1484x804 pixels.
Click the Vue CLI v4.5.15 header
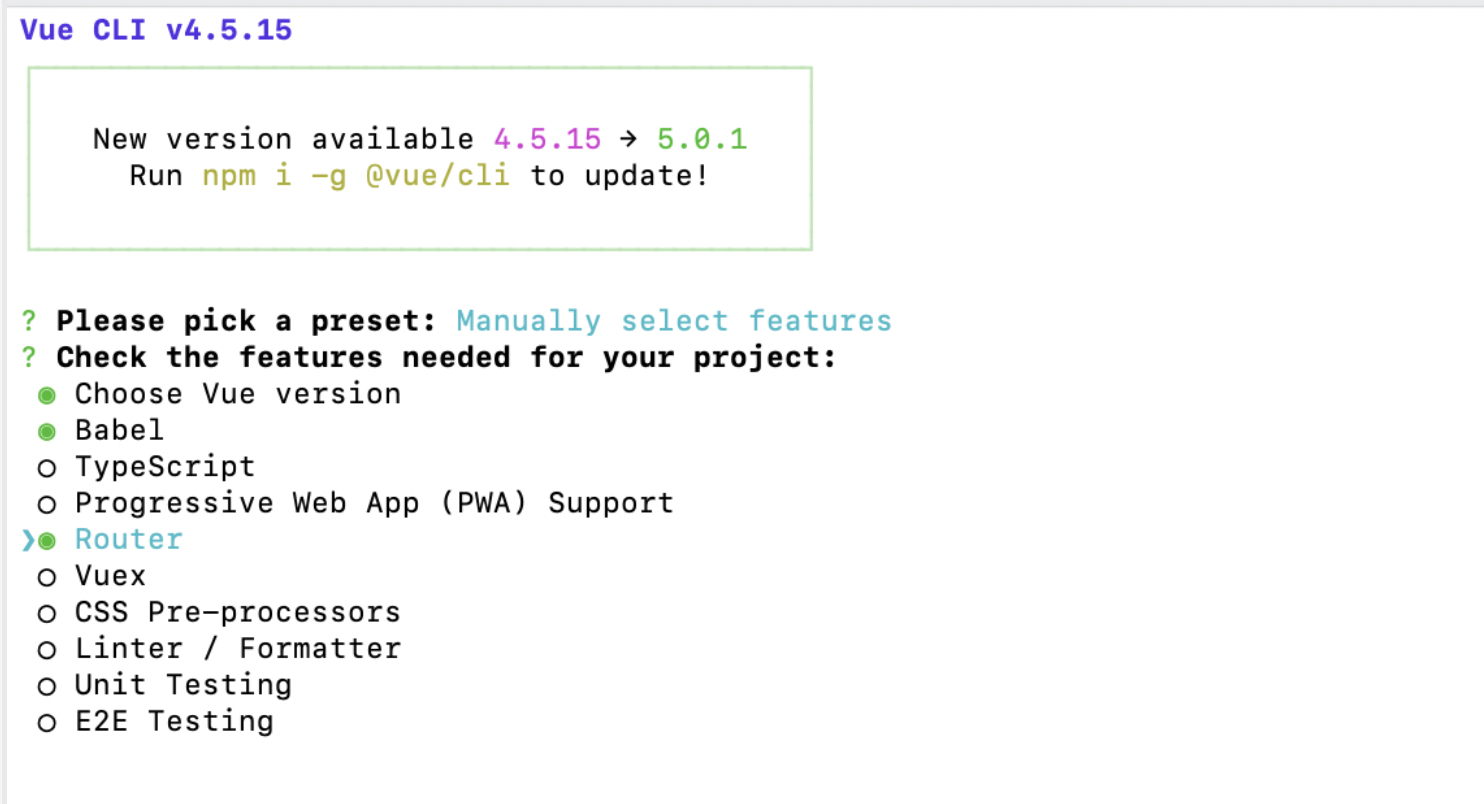pyautogui.click(x=156, y=30)
